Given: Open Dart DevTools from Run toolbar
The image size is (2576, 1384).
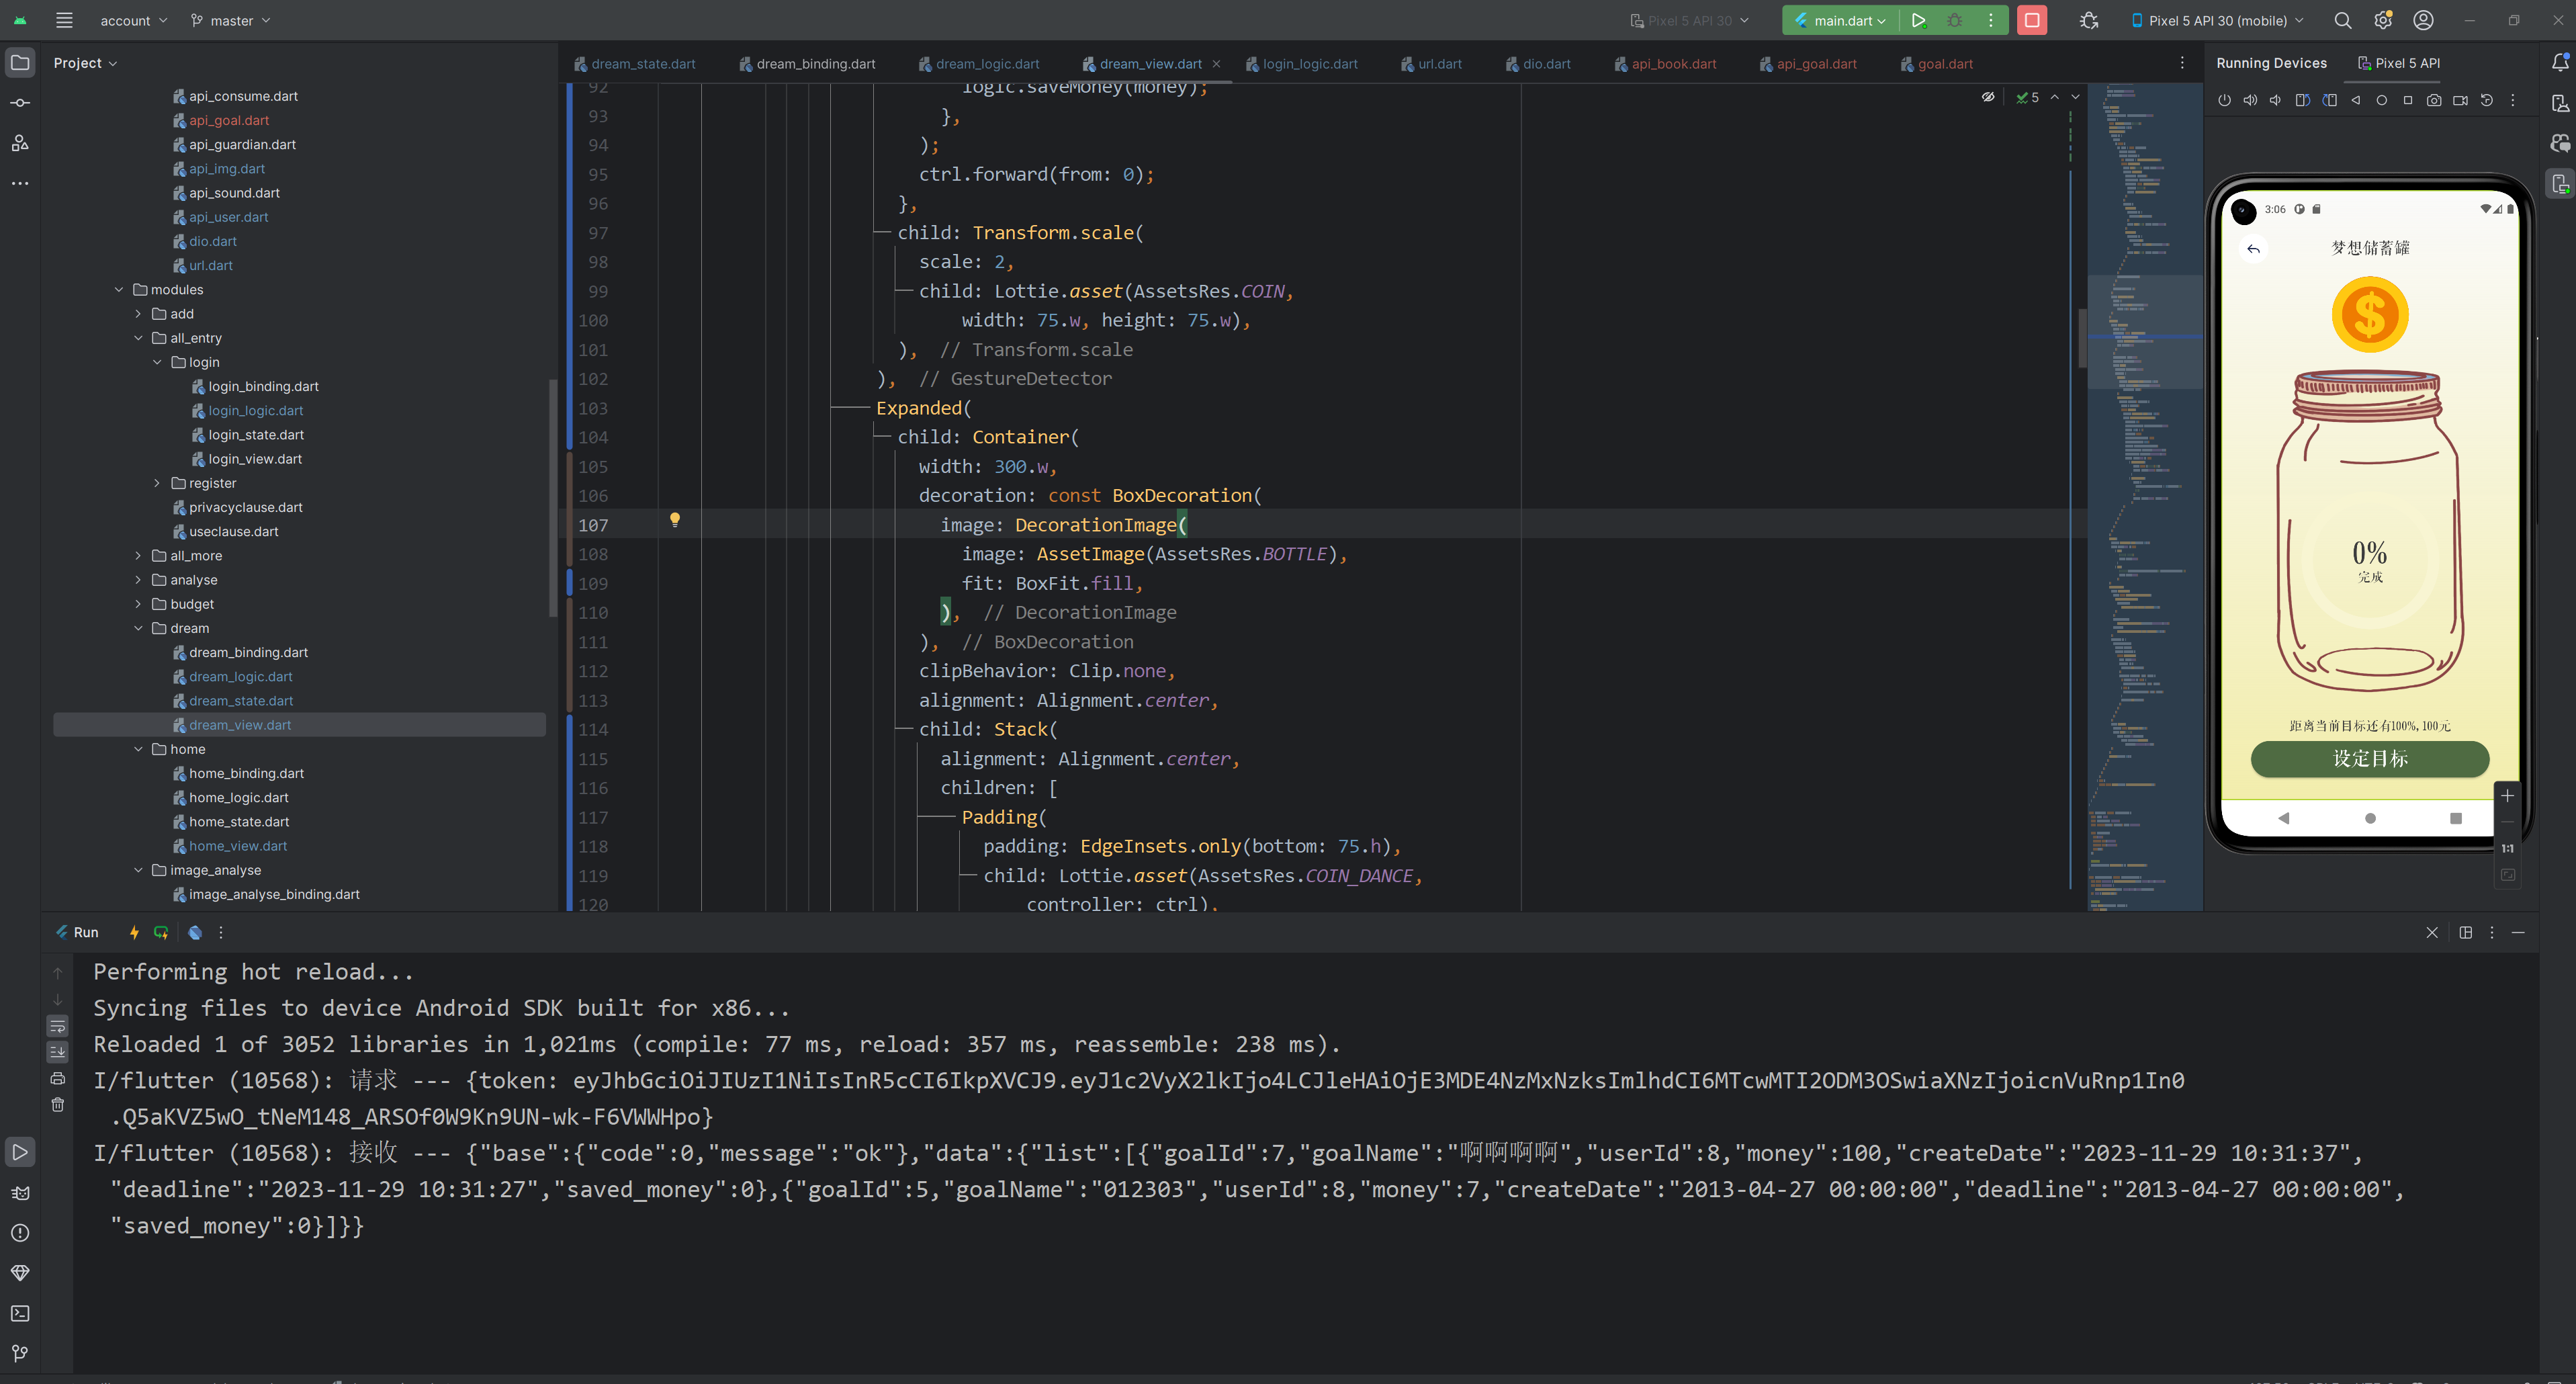Looking at the screenshot, I should tap(195, 932).
